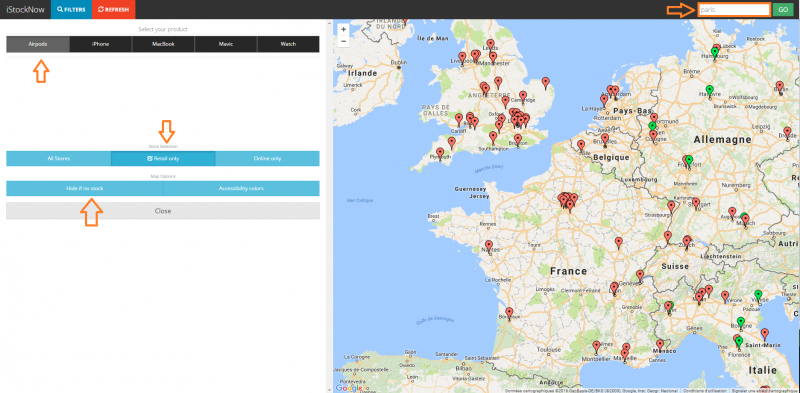Choose Online only store selection

click(x=267, y=159)
